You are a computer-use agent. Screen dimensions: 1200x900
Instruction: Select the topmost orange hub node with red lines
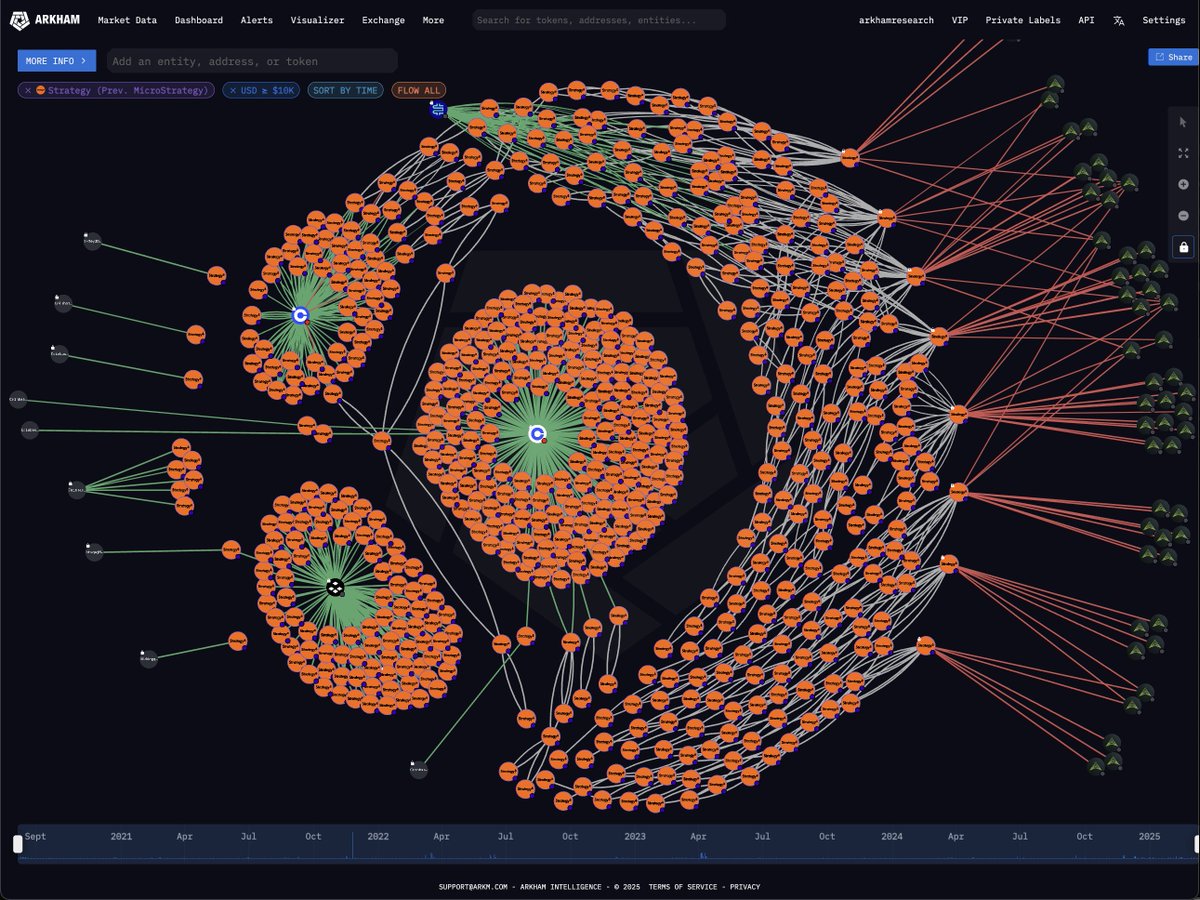pos(850,157)
